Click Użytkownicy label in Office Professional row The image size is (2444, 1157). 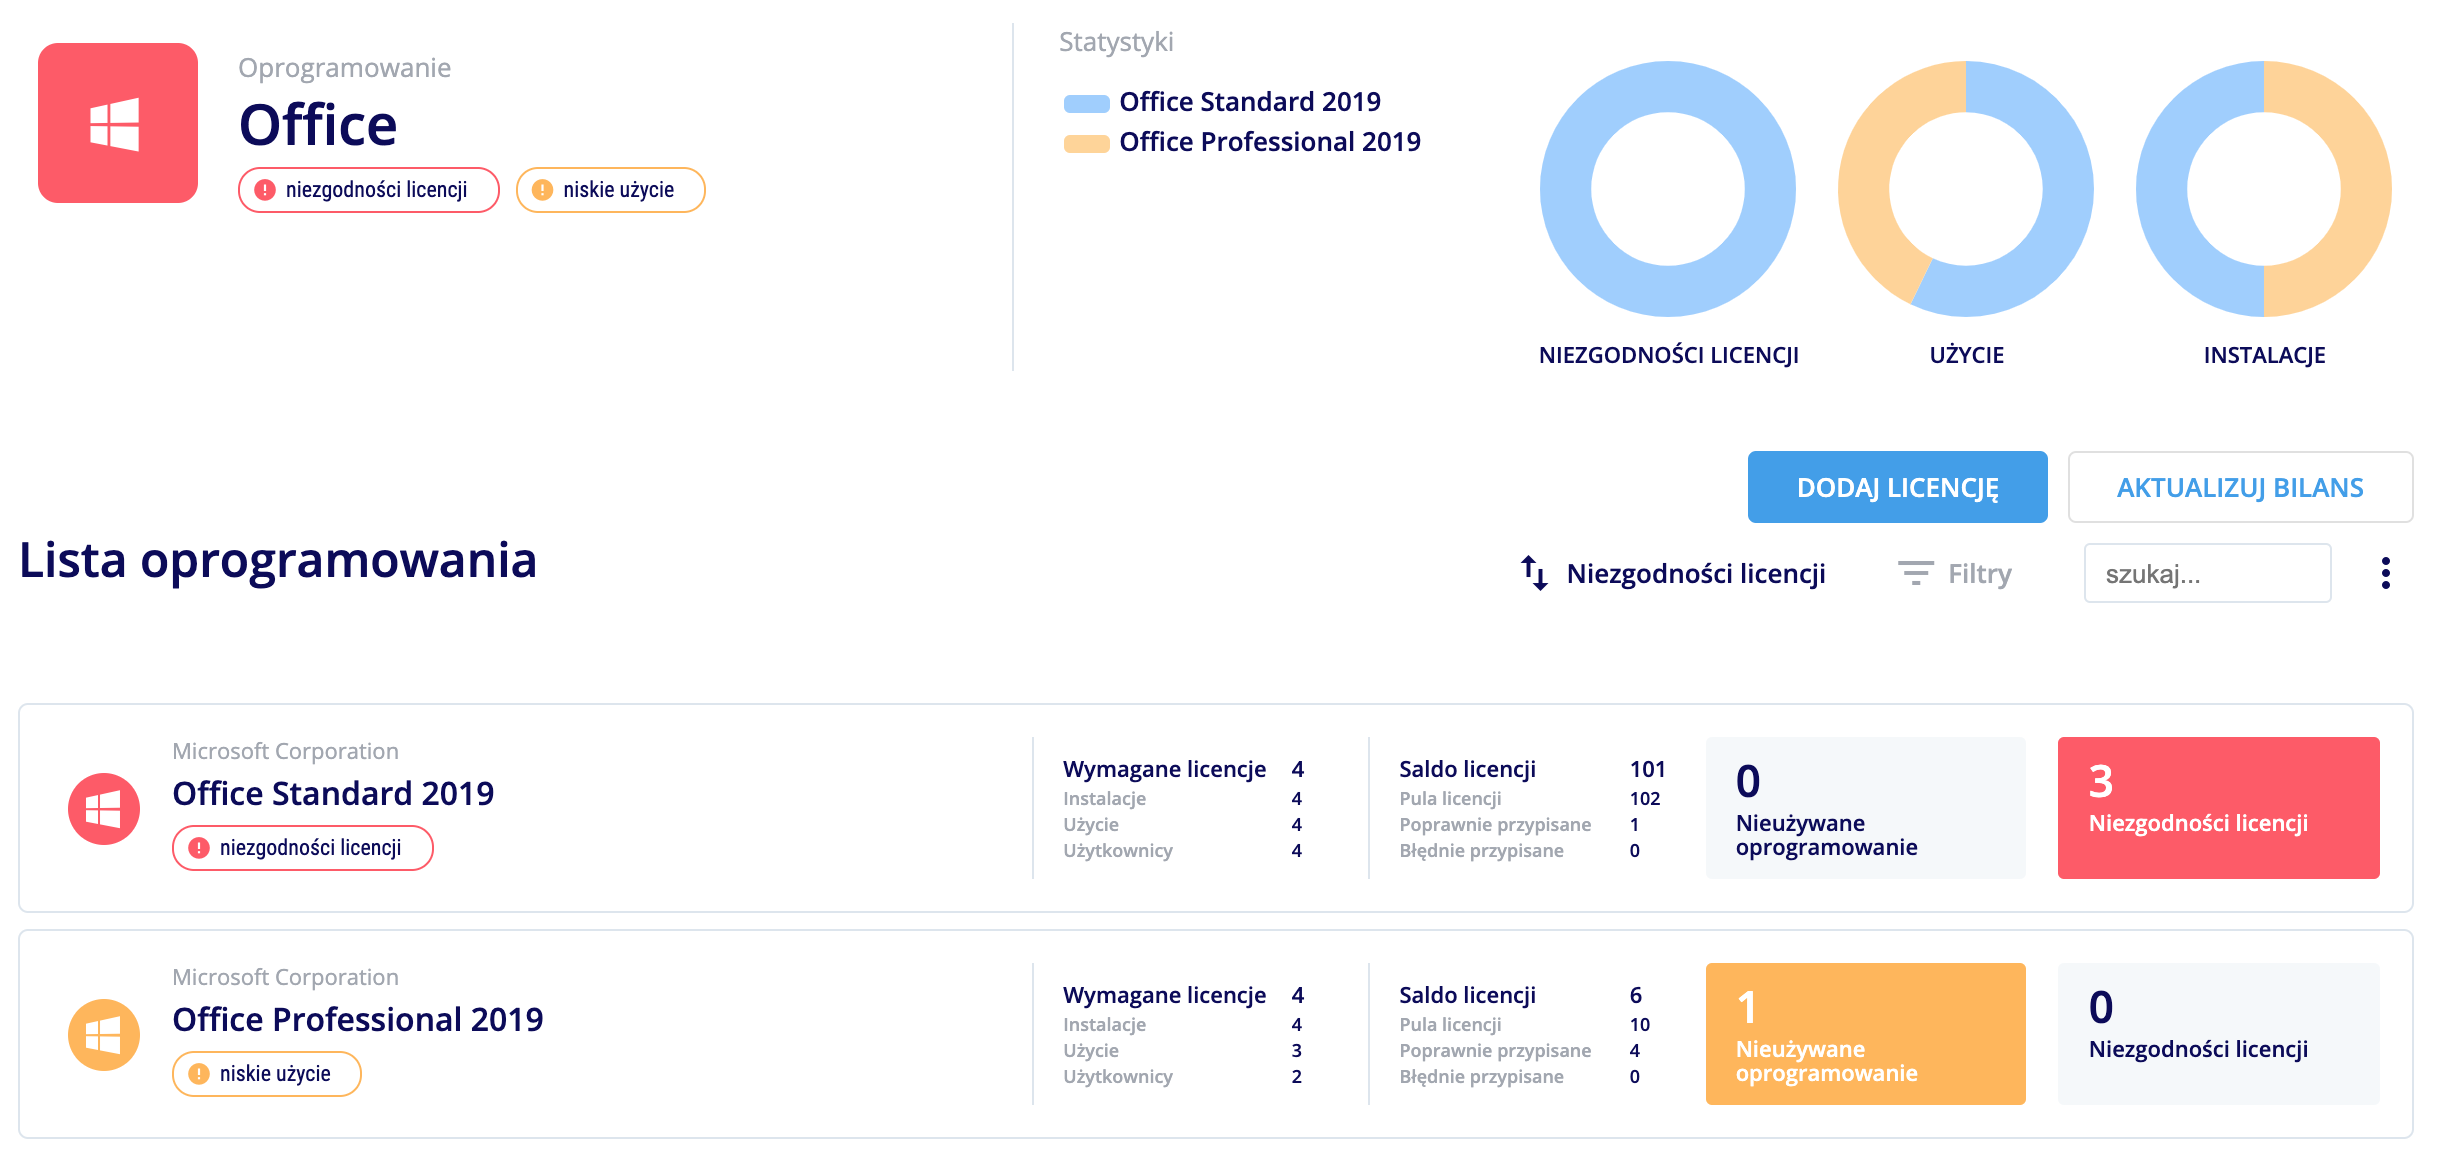[1118, 1077]
